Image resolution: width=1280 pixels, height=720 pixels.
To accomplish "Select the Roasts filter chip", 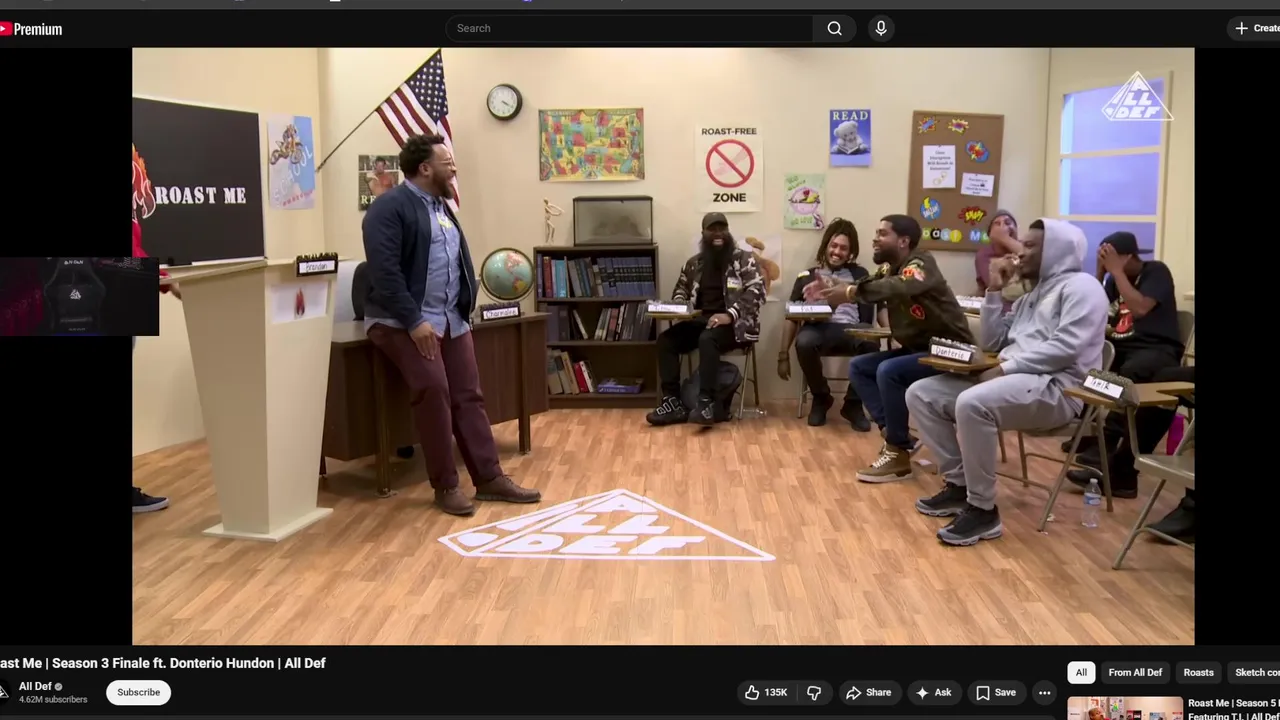I will [1198, 672].
